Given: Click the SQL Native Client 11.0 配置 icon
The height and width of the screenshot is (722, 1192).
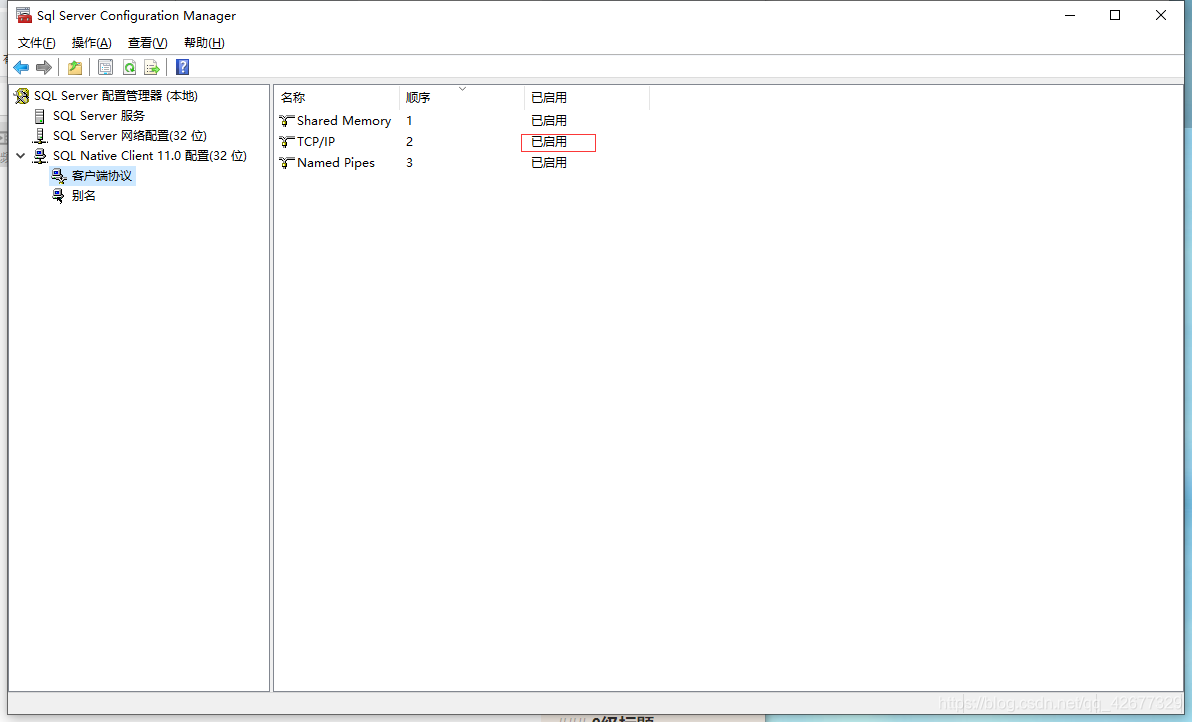Looking at the screenshot, I should coord(40,156).
